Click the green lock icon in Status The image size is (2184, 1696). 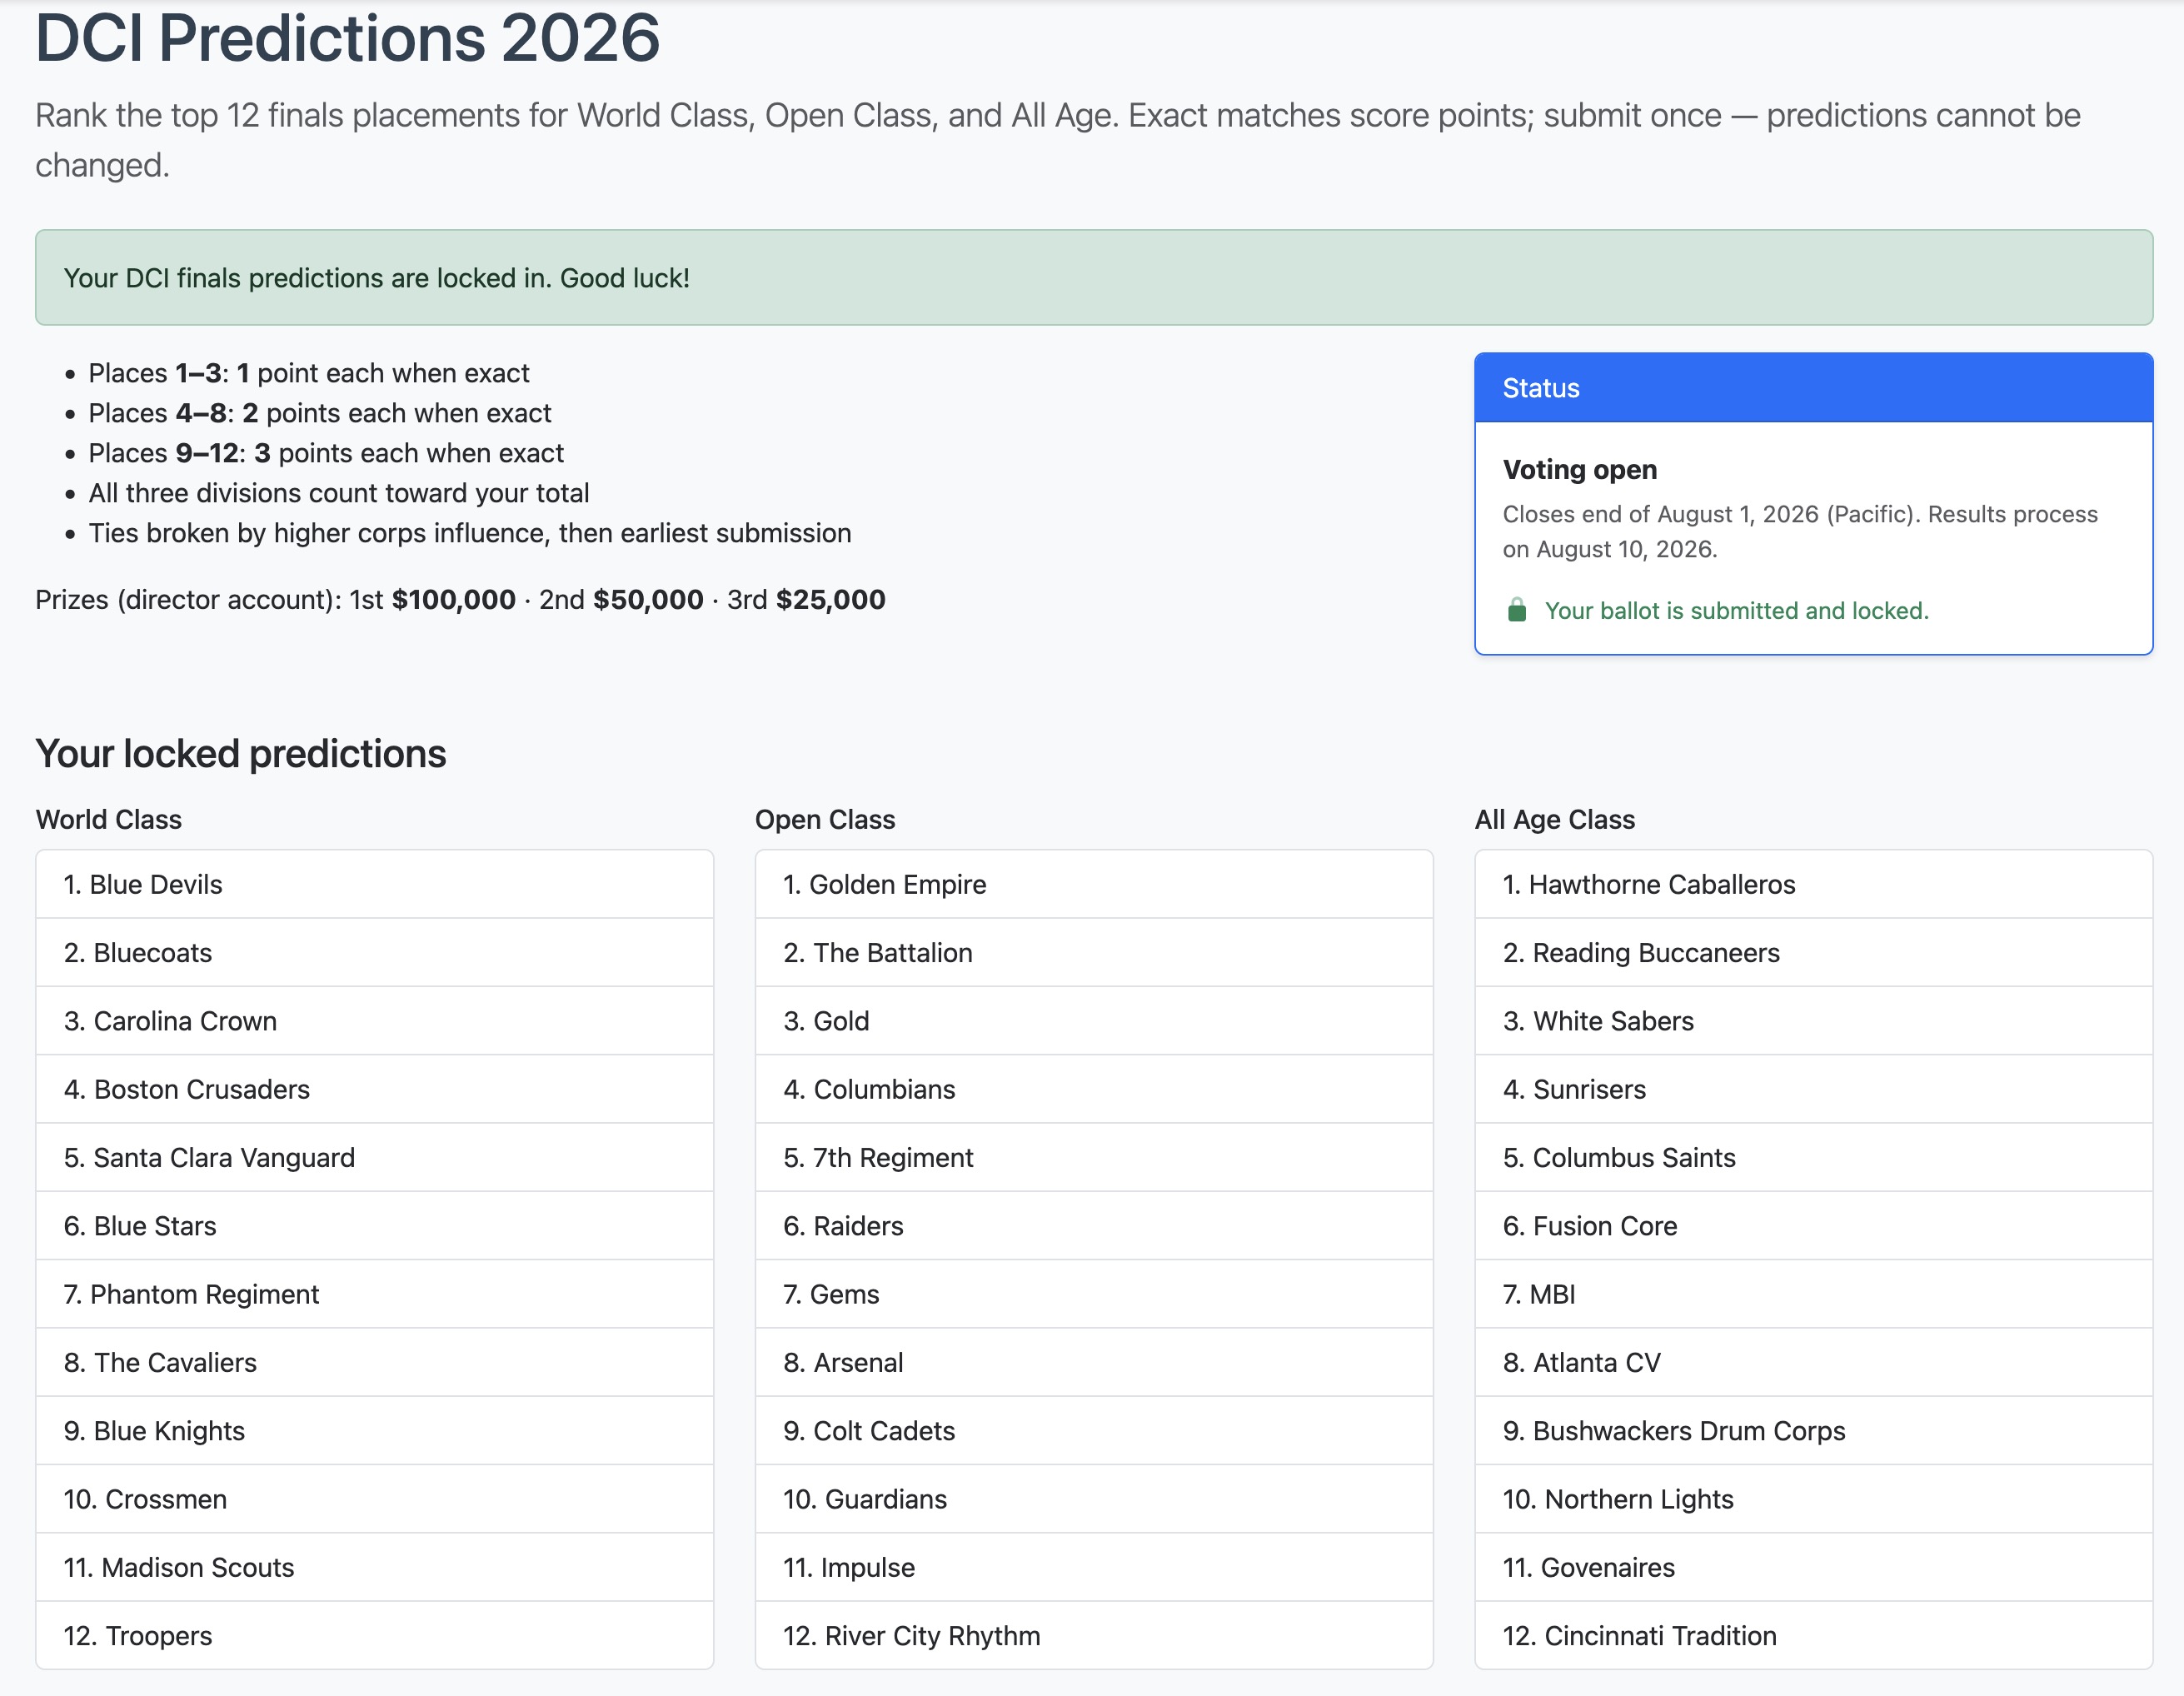1516,611
